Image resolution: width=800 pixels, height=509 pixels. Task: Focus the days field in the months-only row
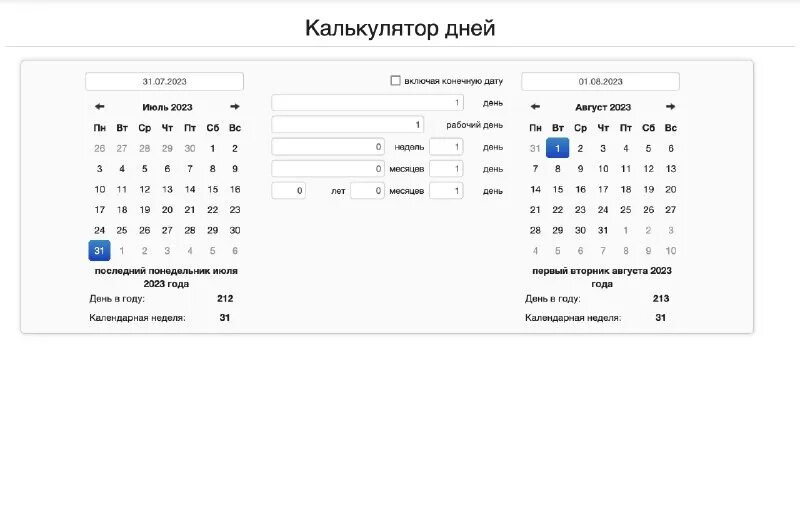pos(446,169)
